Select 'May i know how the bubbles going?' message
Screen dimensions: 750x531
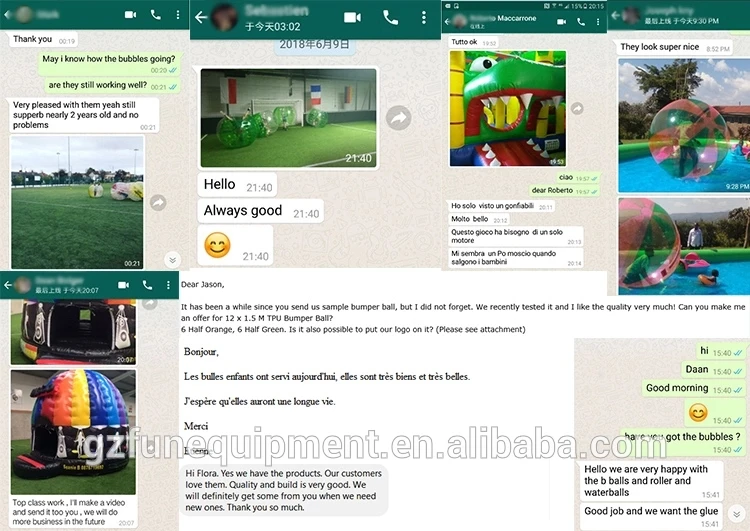click(109, 64)
